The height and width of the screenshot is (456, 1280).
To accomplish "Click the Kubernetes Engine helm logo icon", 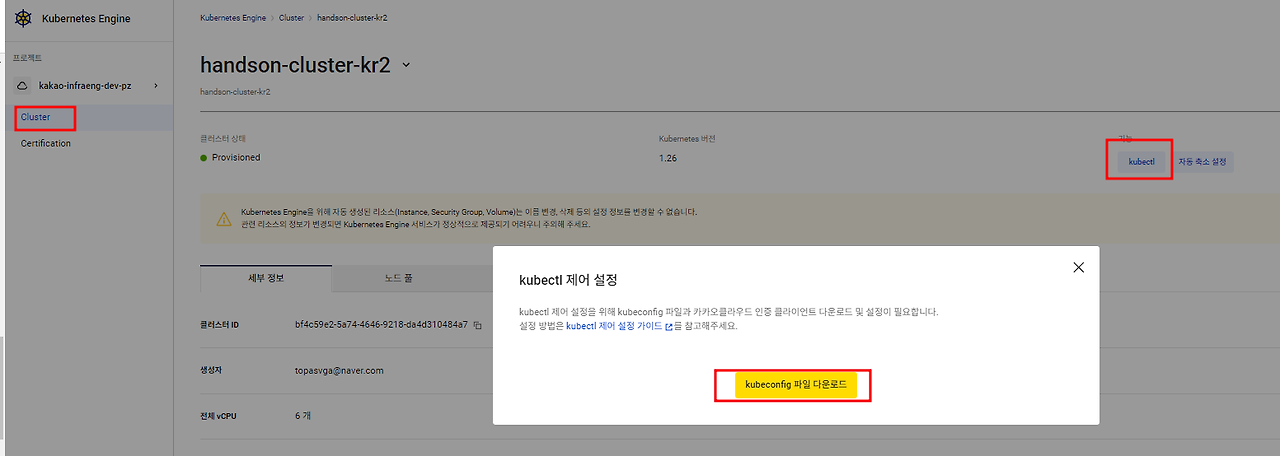I will pos(23,18).
